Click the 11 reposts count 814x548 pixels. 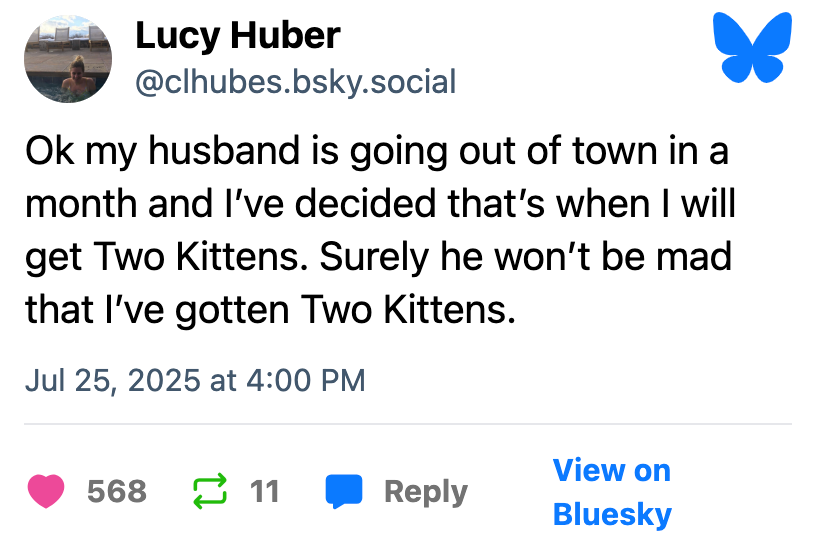pos(264,491)
